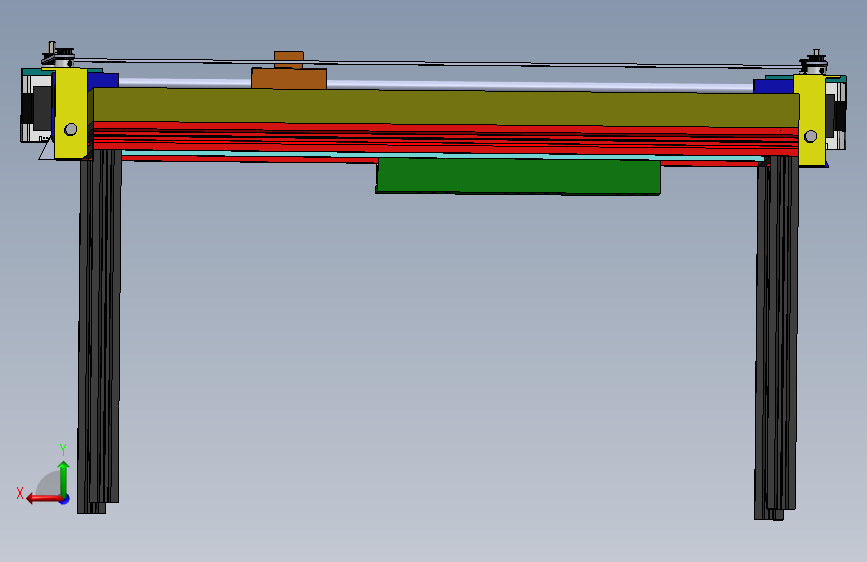This screenshot has height=562, width=867.
Task: Select the blue block beside right bracket
Action: pos(774,86)
